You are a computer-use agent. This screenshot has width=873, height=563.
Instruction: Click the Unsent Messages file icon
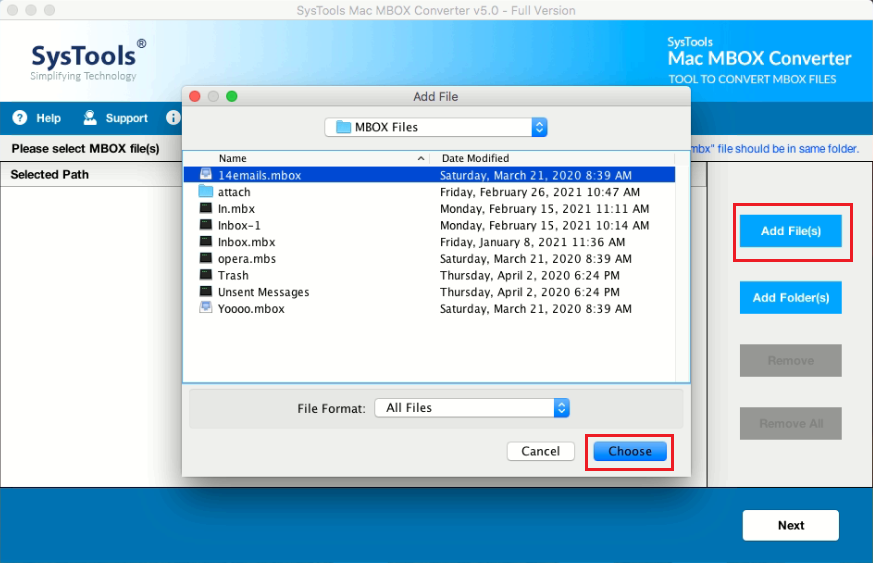tap(205, 292)
